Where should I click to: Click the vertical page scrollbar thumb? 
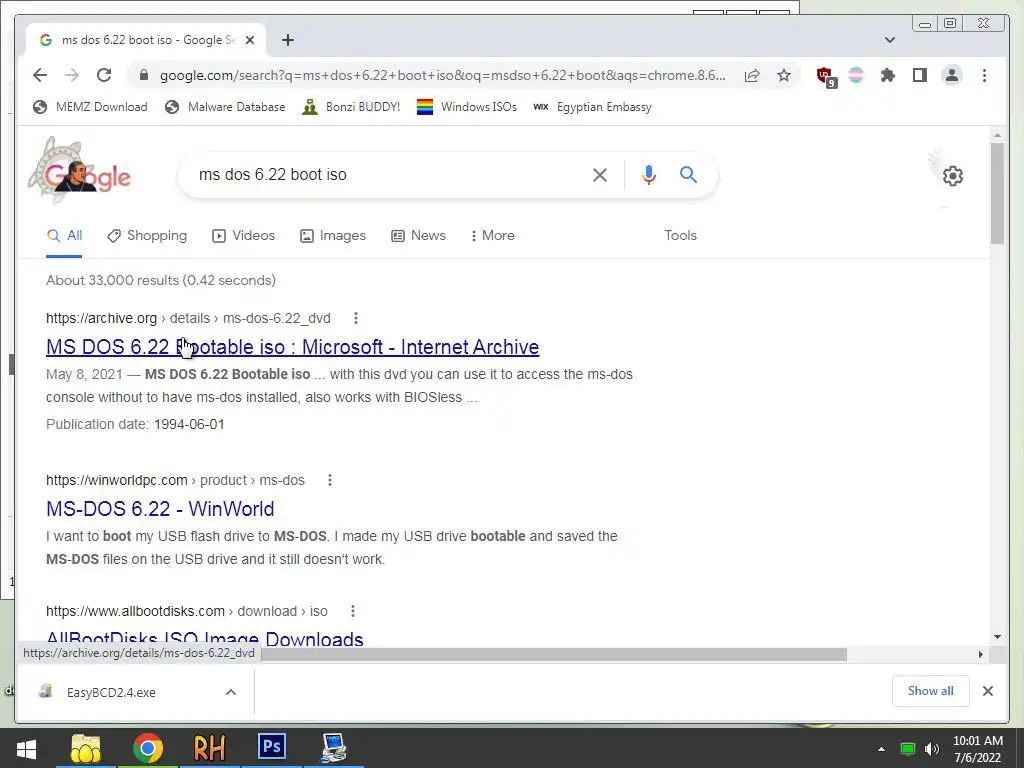997,193
